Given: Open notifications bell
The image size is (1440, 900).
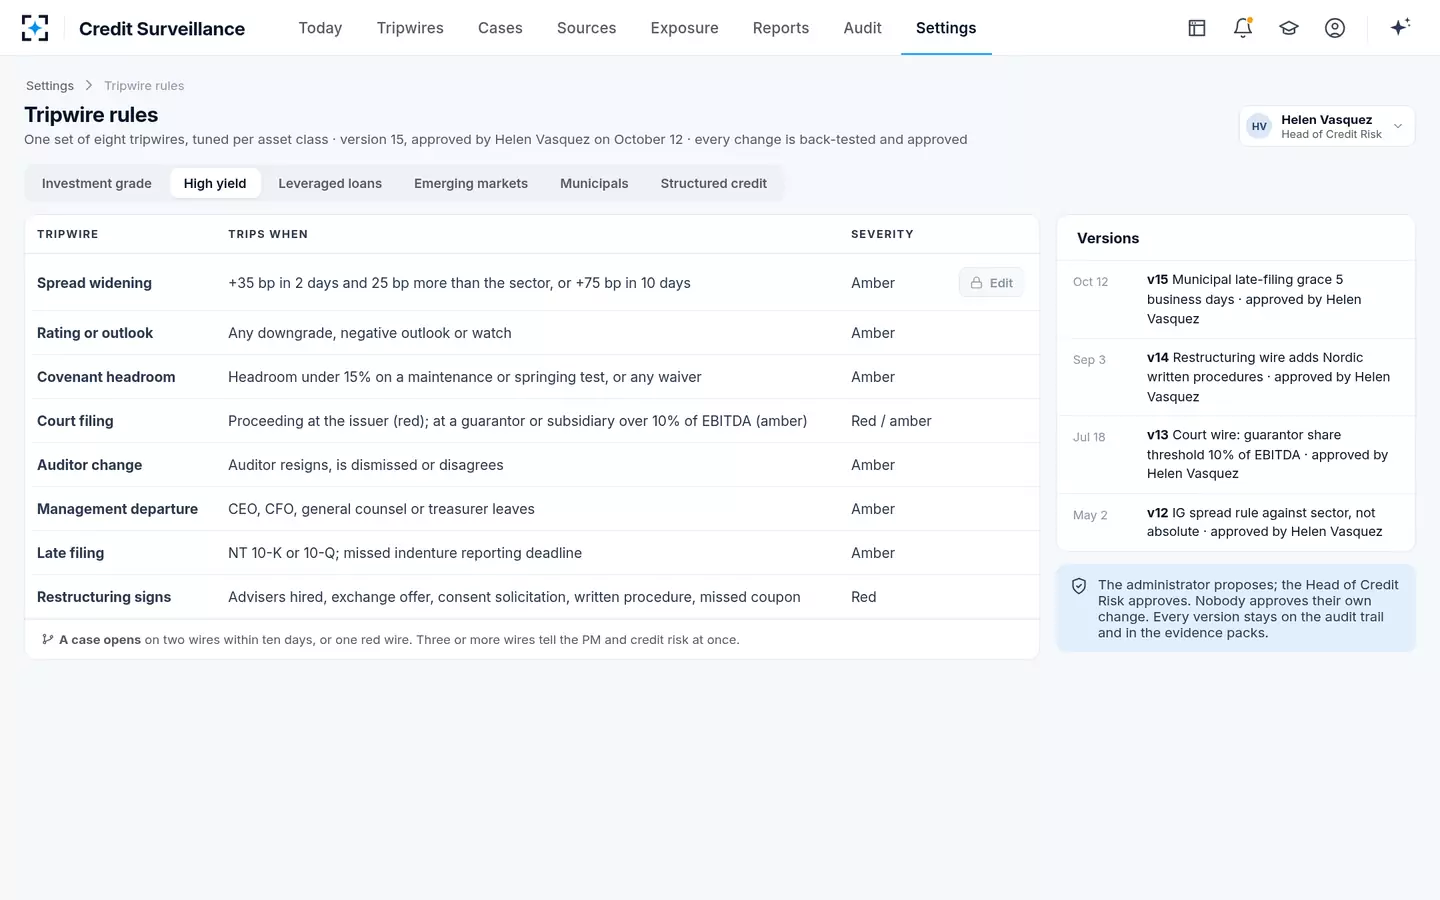Looking at the screenshot, I should point(1243,28).
